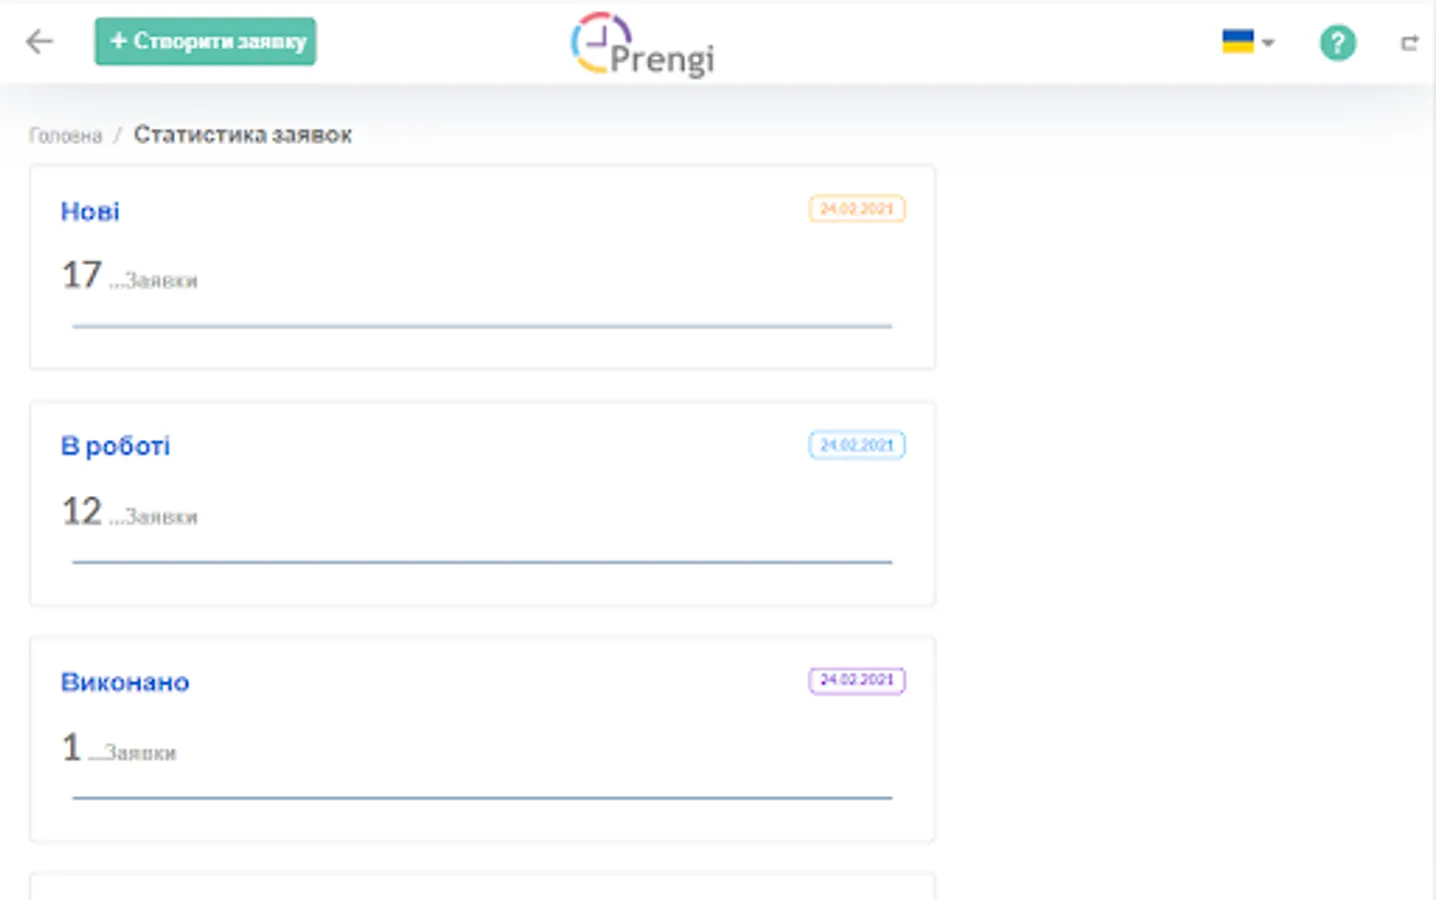This screenshot has height=900, width=1436.
Task: Click the orange date badge in Нові card
Action: click(857, 209)
